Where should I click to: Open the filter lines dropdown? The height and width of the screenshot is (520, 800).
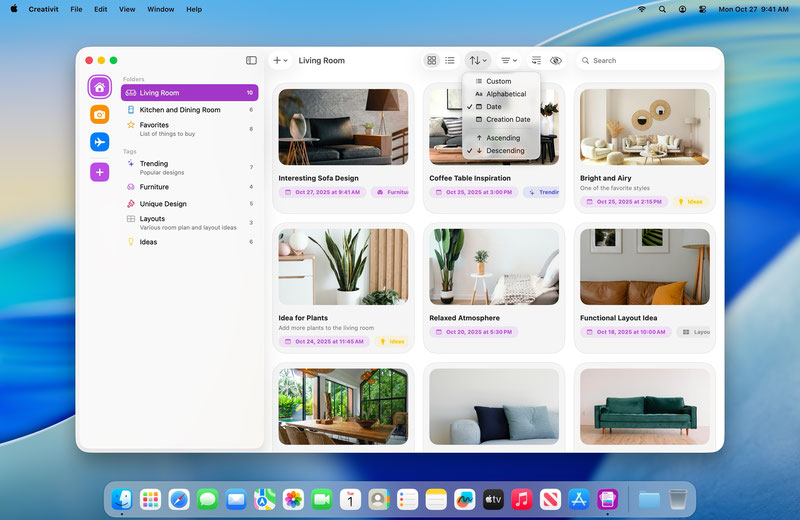(509, 61)
